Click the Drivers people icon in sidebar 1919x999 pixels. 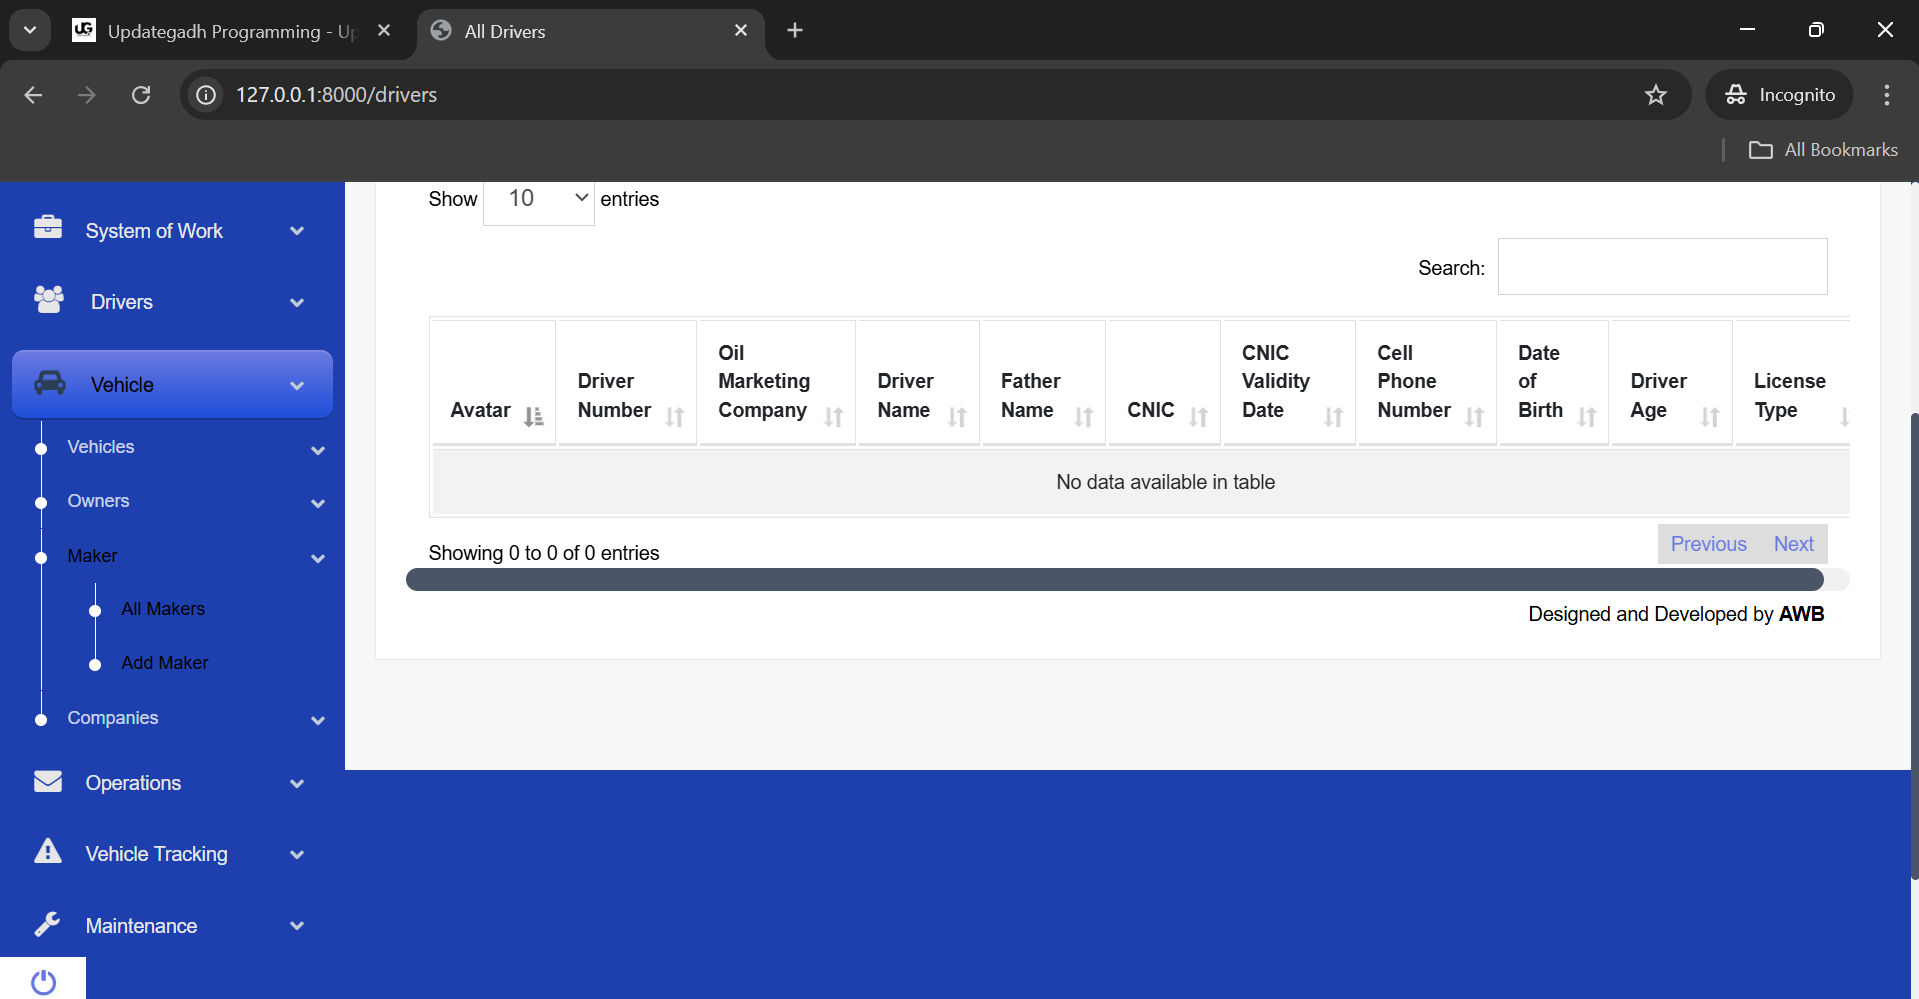coord(47,299)
